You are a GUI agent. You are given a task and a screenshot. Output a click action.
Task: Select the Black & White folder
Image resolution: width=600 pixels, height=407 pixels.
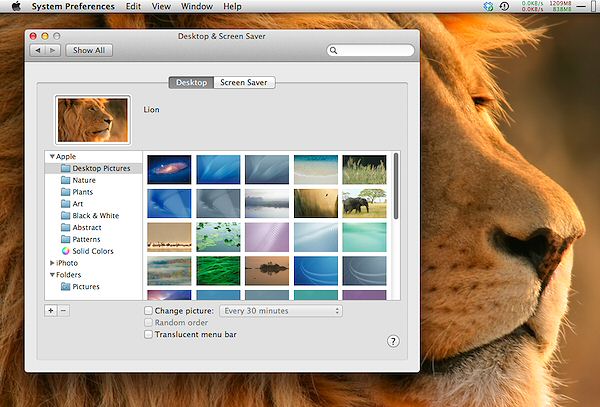[x=94, y=216]
